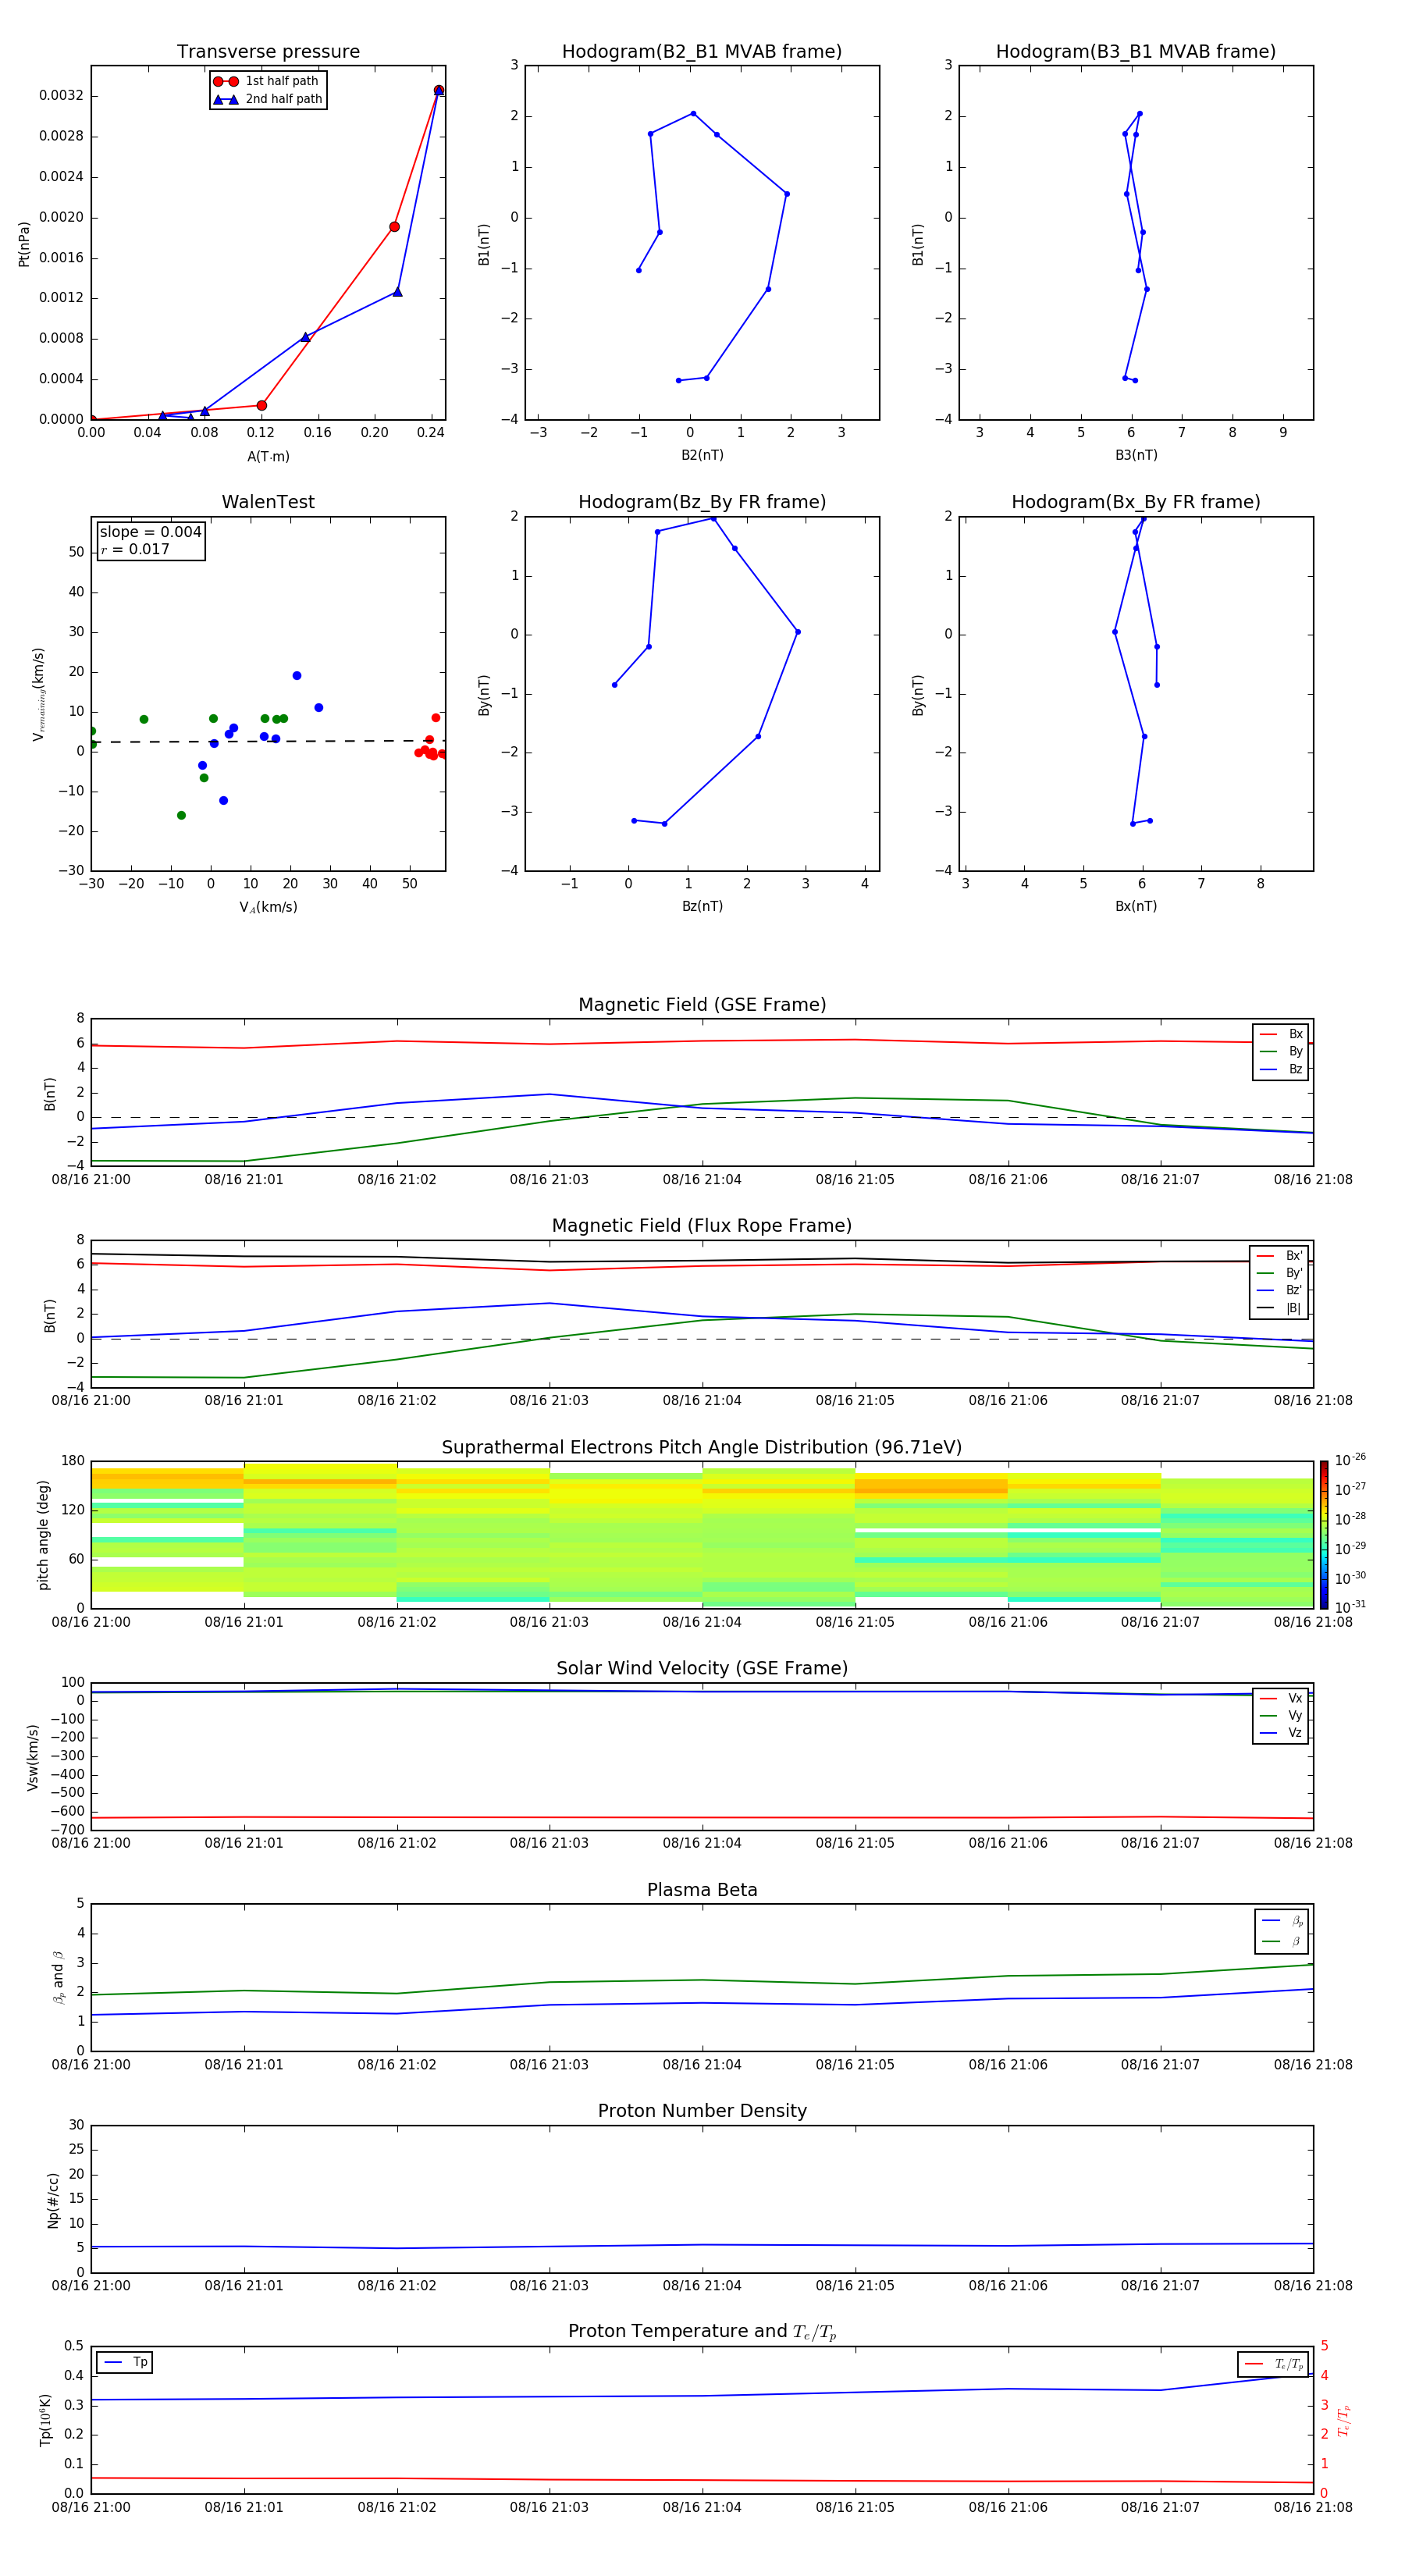Click the "Proton Number Density" title
1405x2576 pixels.
(702, 2111)
